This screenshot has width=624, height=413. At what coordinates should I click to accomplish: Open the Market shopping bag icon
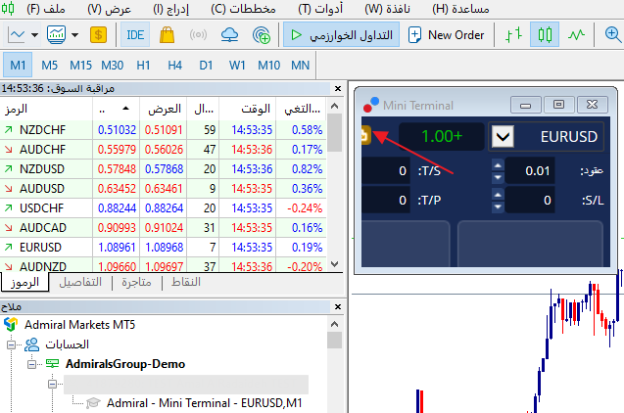[167, 35]
